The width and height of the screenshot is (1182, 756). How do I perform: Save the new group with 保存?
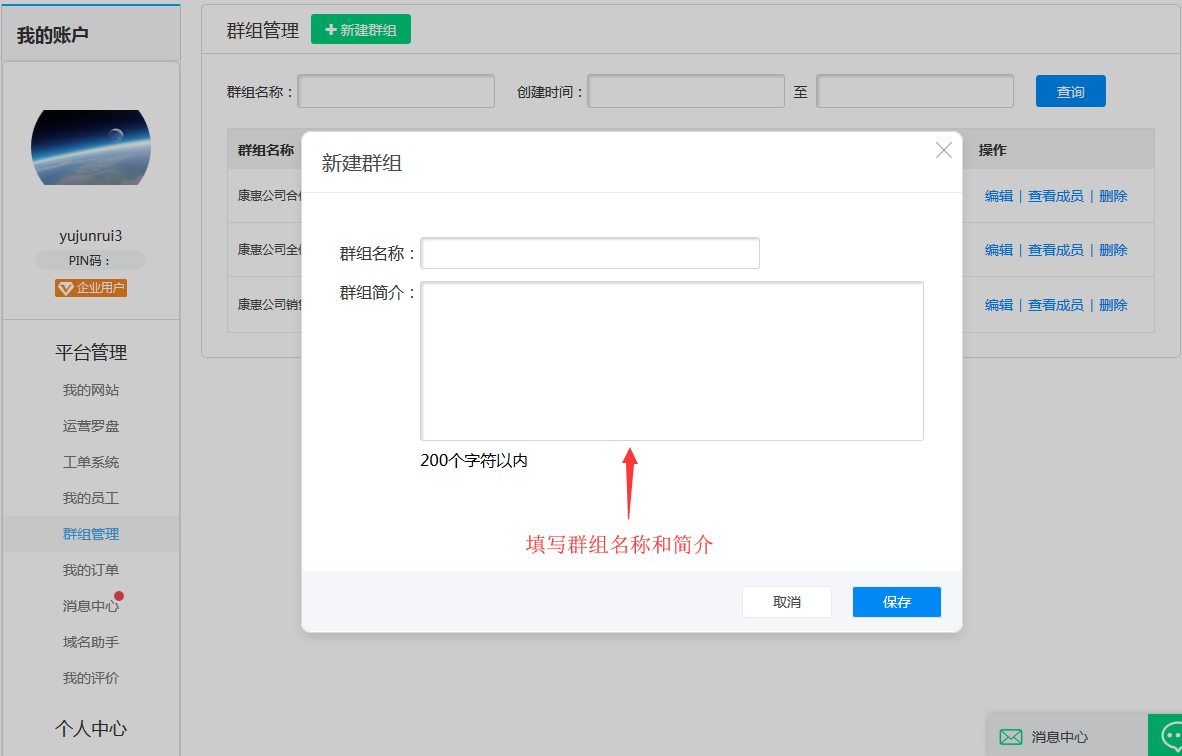pyautogui.click(x=896, y=601)
